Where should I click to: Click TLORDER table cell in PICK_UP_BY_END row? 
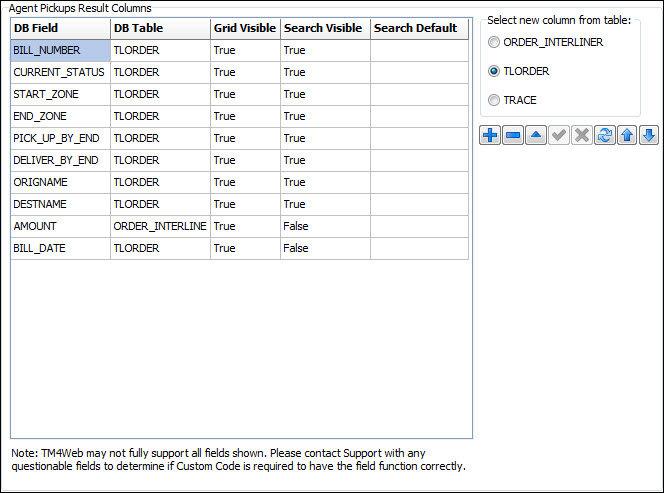160,138
